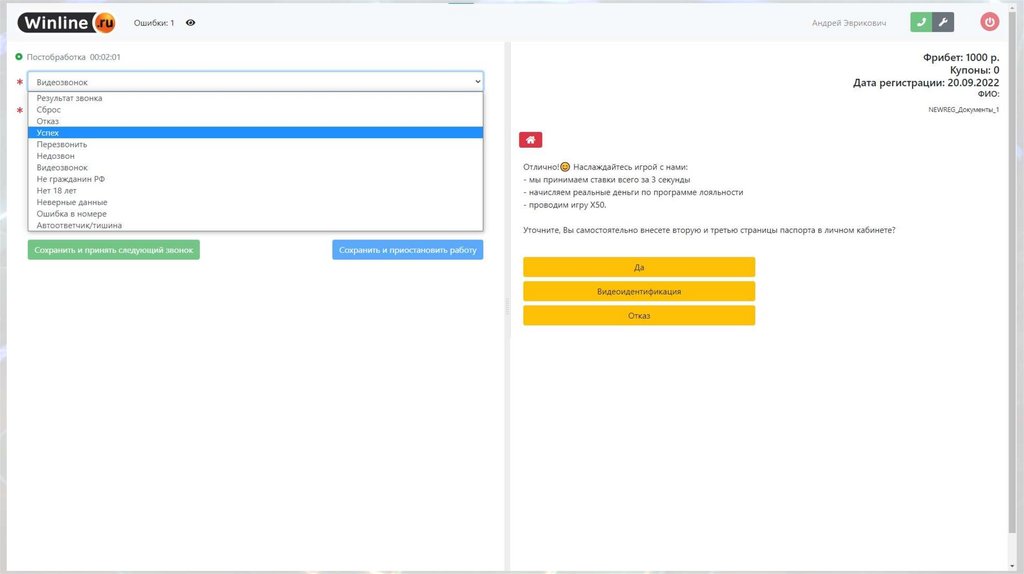The width and height of the screenshot is (1024, 574).
Task: Click the red power logout icon
Action: click(x=989, y=22)
